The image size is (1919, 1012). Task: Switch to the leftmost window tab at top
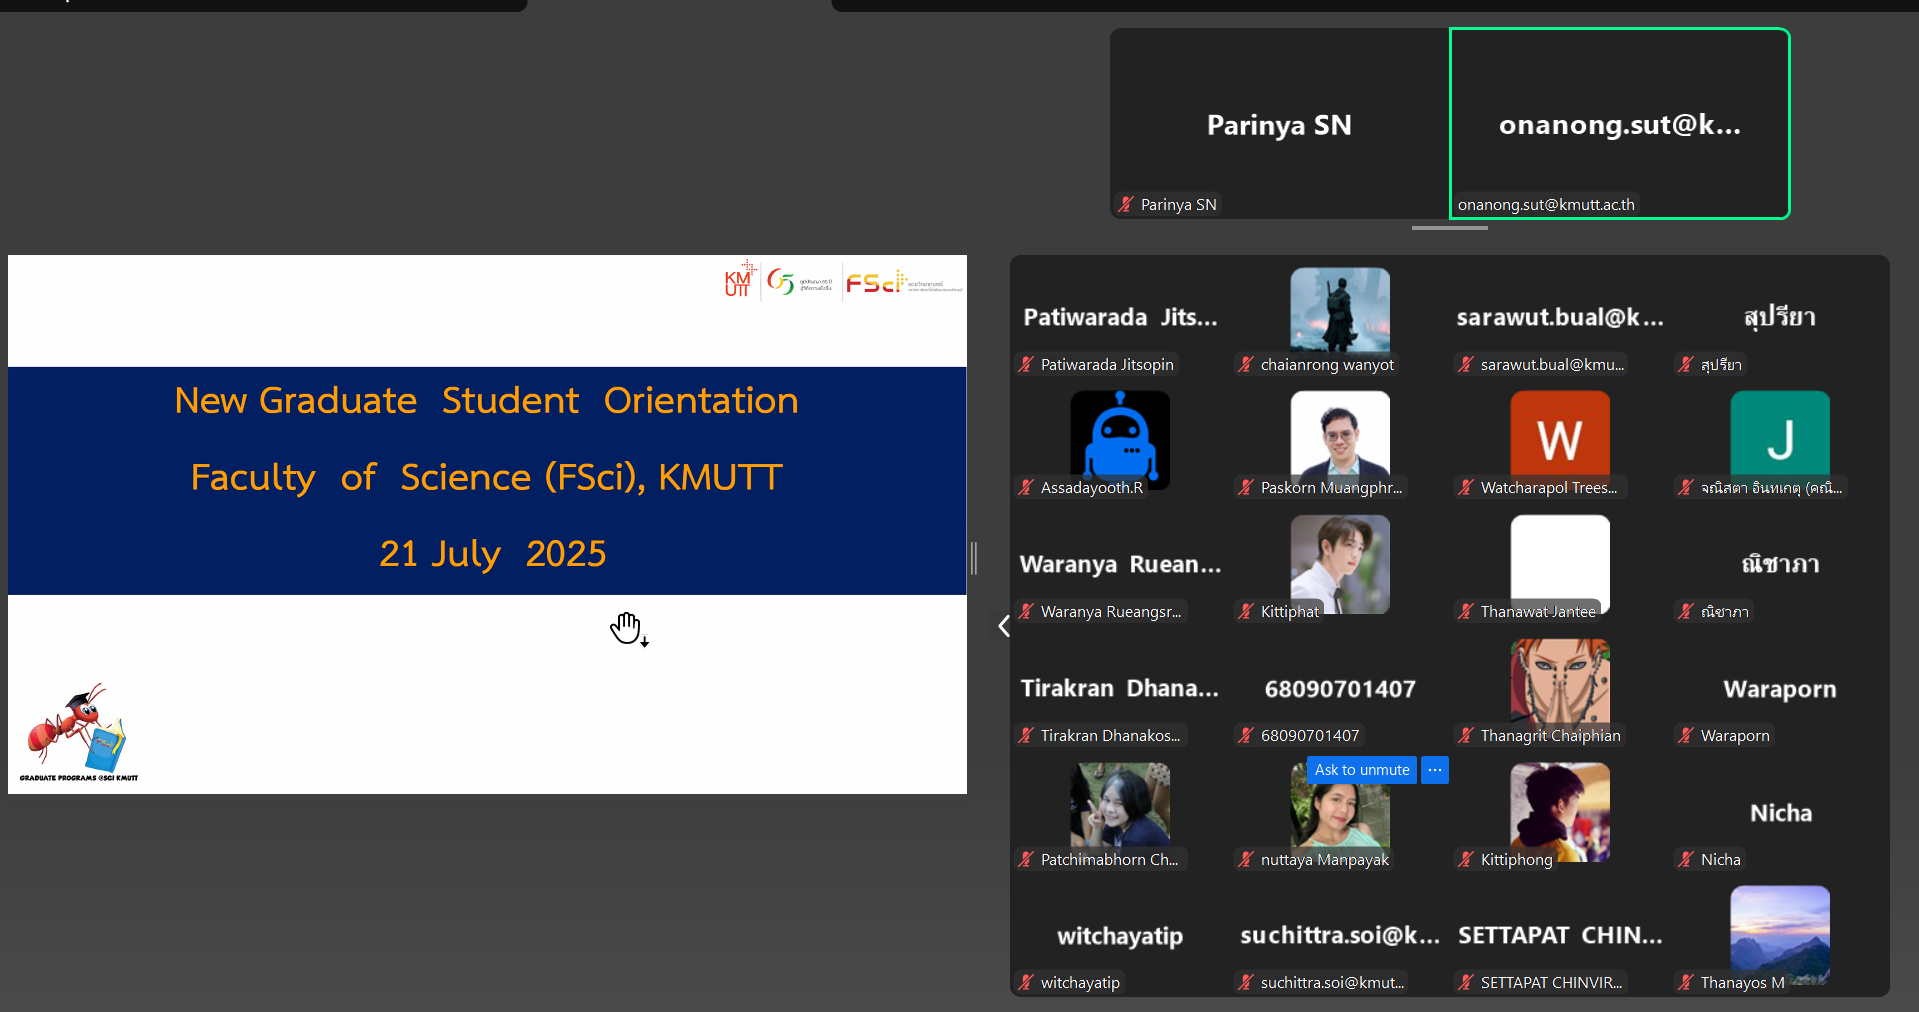tap(260, 5)
